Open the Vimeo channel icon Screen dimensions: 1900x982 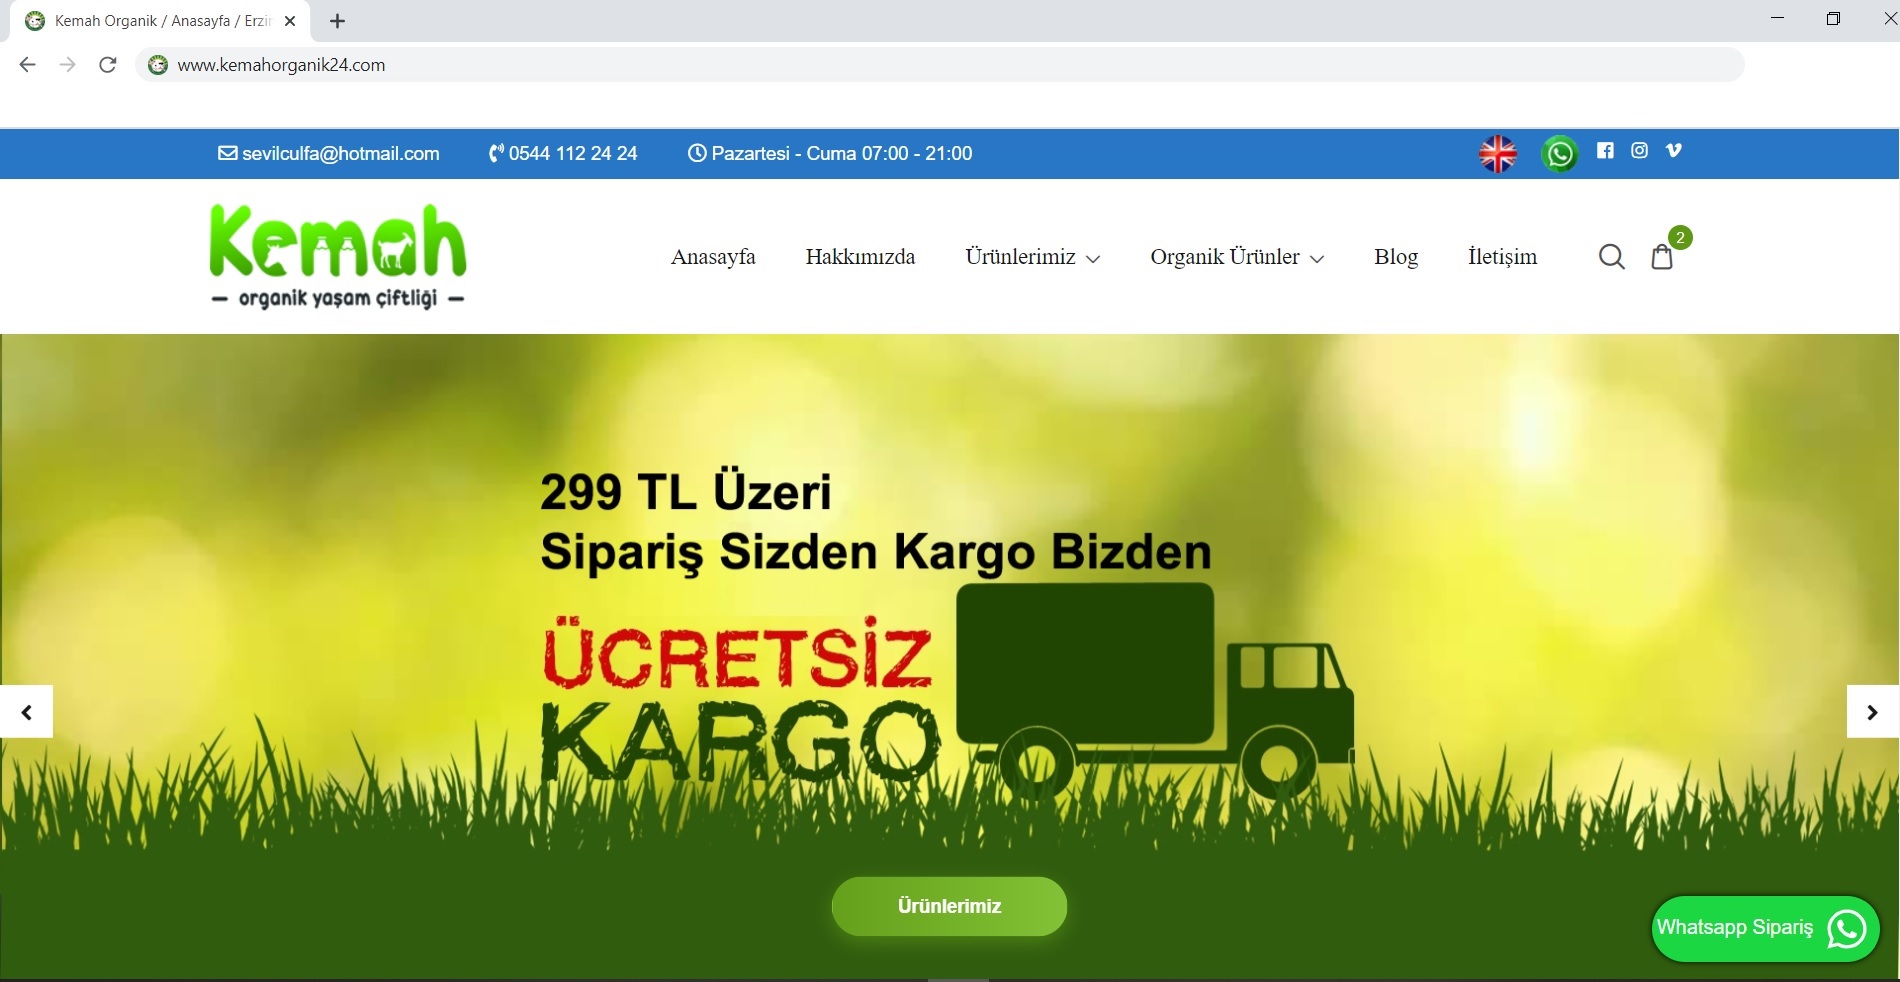pyautogui.click(x=1674, y=151)
